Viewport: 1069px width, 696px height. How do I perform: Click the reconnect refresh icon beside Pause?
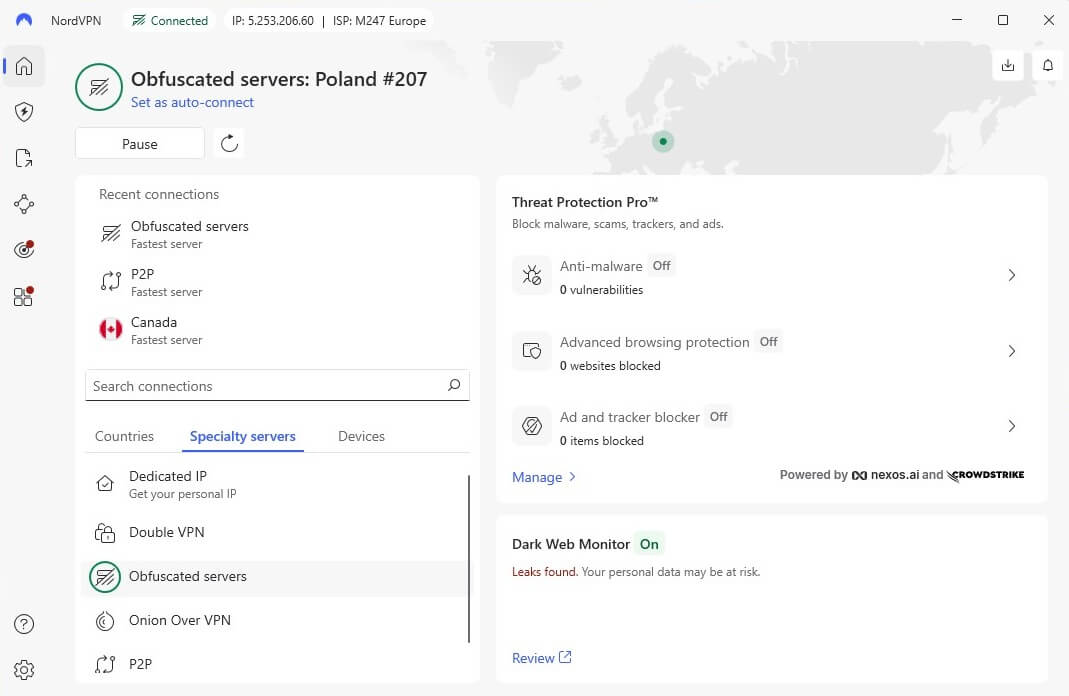click(228, 143)
